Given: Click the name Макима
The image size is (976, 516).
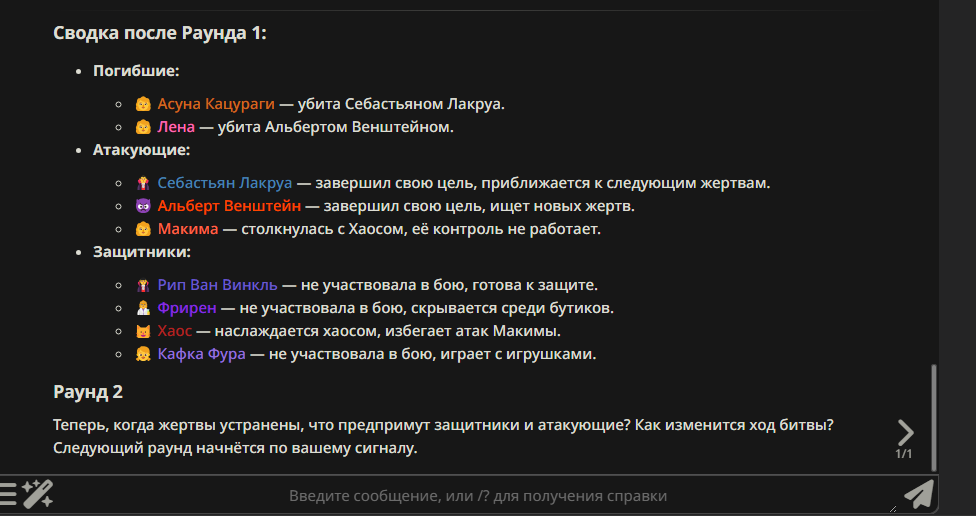Looking at the screenshot, I should (188, 228).
